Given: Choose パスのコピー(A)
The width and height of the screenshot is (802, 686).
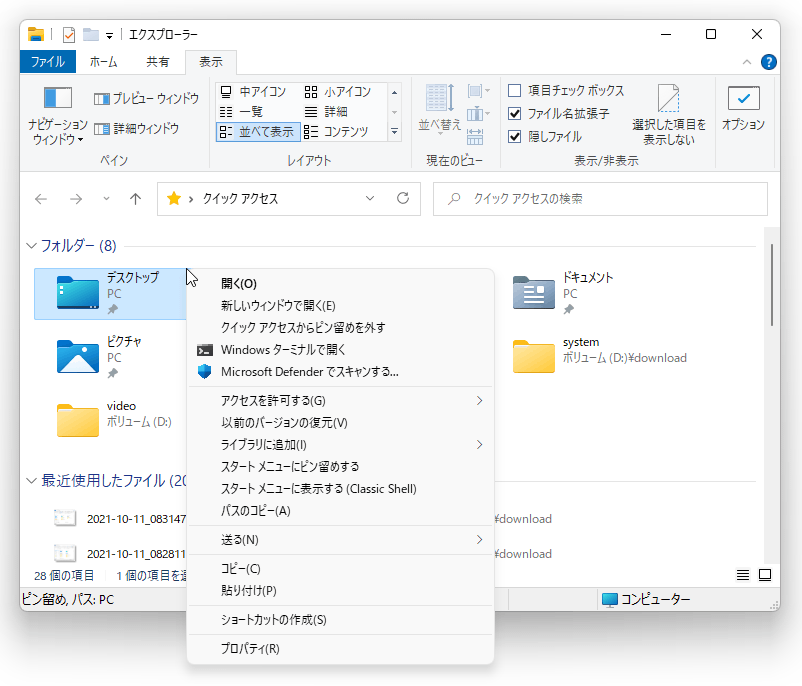Looking at the screenshot, I should coord(340,511).
